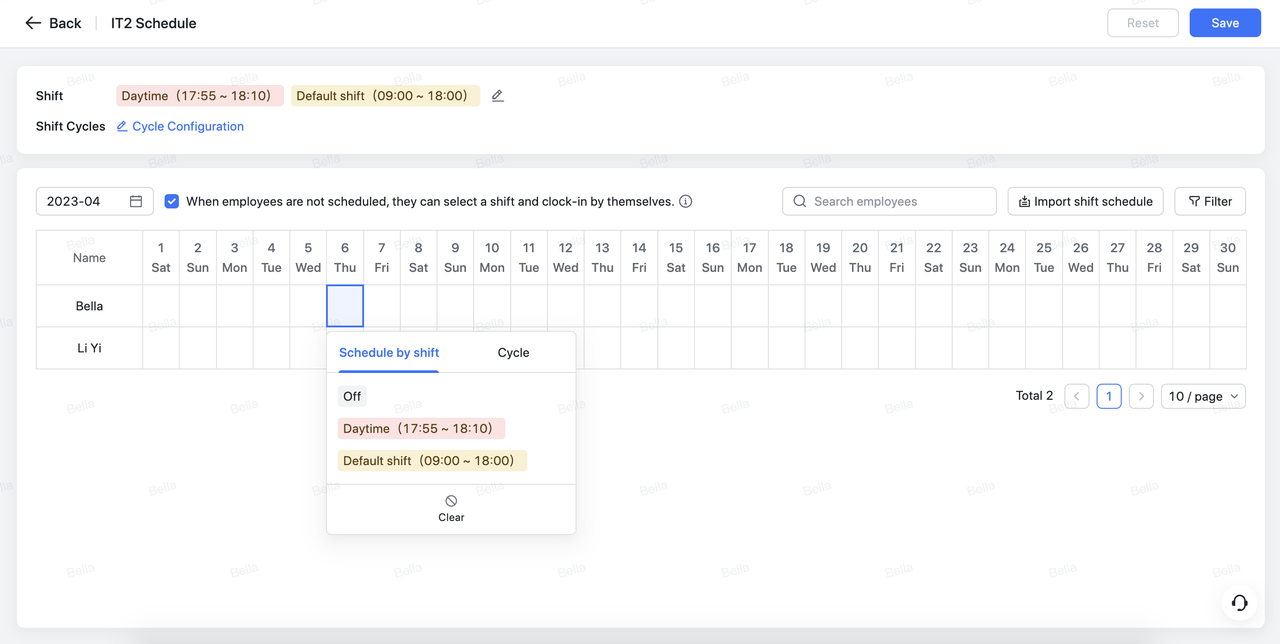Click the pencil icon beside shift tags

point(498,96)
